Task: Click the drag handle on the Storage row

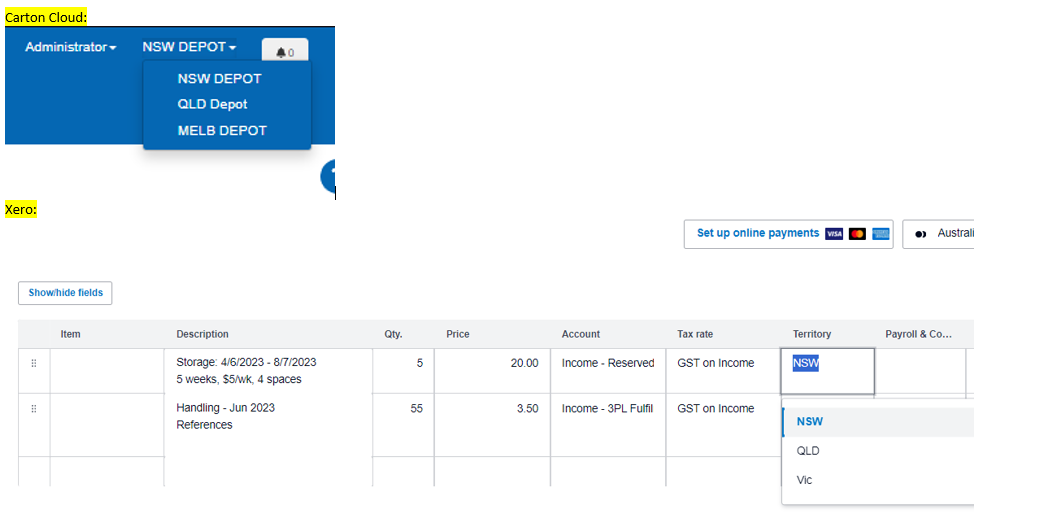Action: click(x=34, y=364)
